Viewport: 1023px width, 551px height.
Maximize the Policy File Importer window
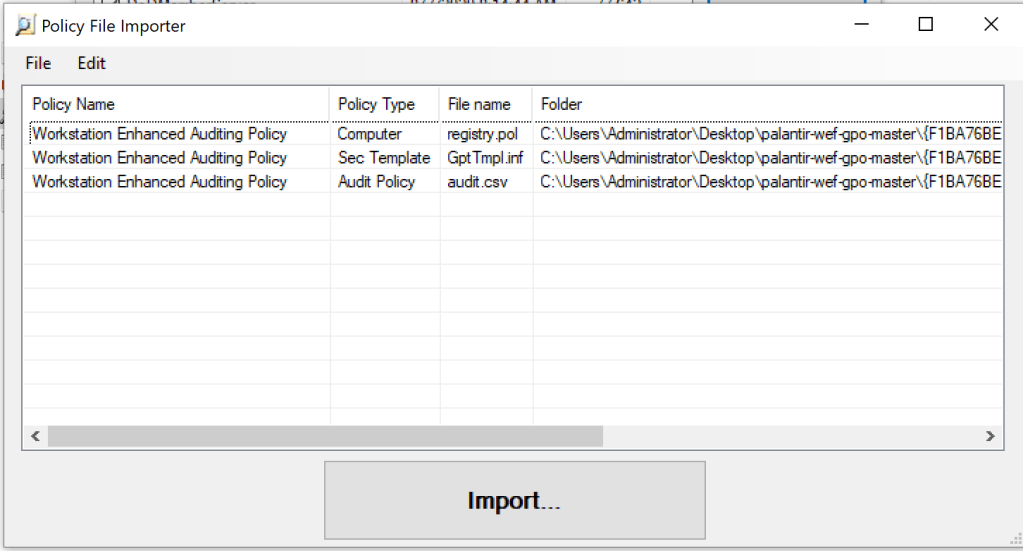[925, 25]
